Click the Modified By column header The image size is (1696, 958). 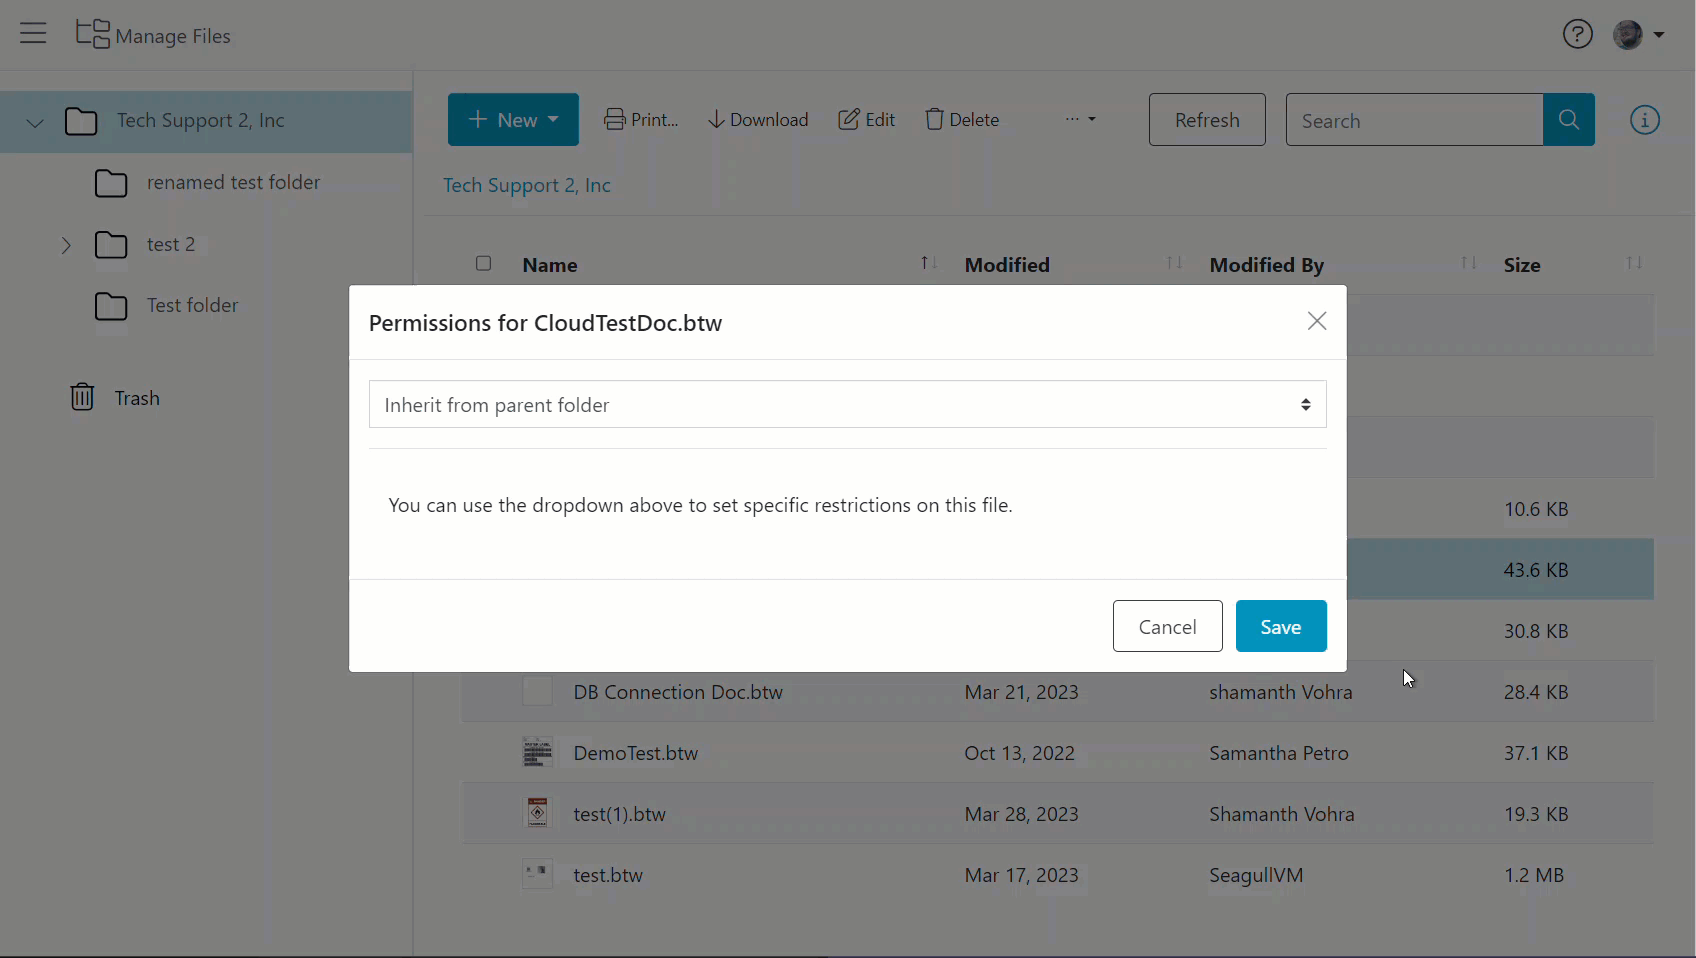coord(1267,265)
